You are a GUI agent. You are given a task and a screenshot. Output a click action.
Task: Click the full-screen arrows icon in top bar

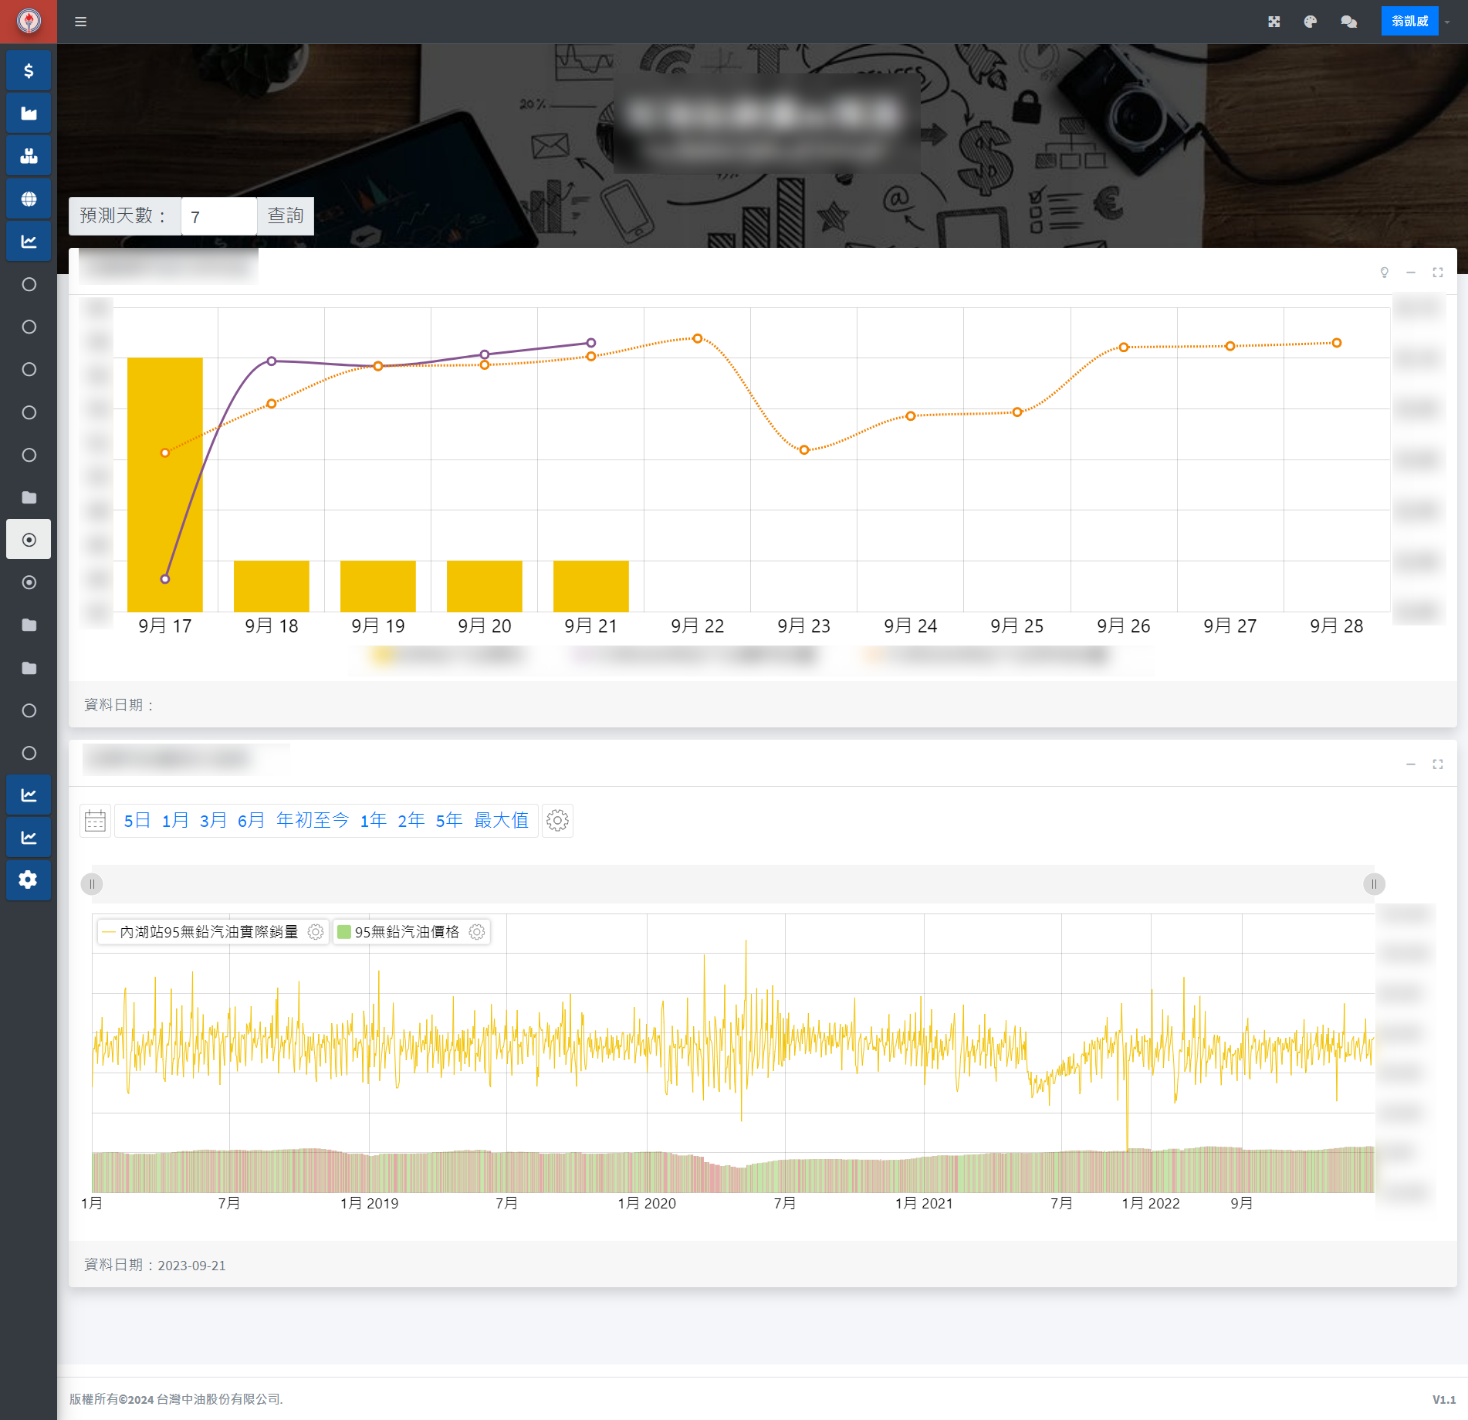pyautogui.click(x=1274, y=22)
